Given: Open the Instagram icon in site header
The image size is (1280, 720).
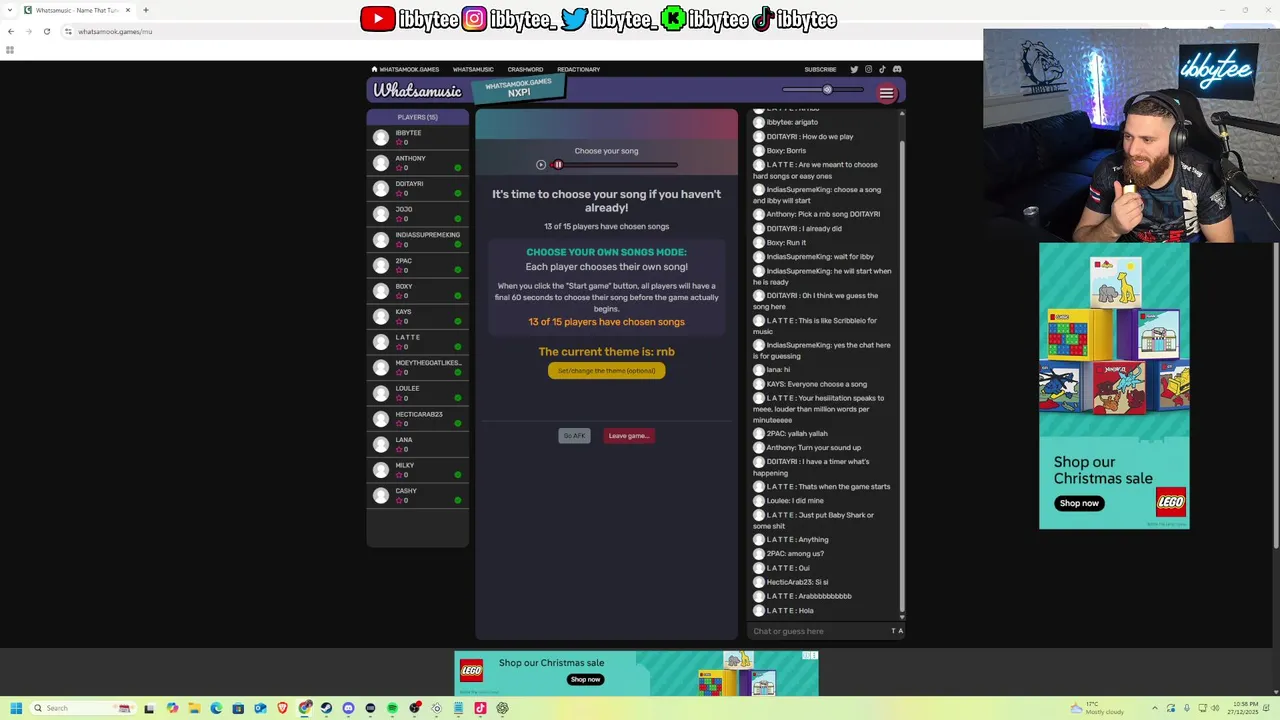Looking at the screenshot, I should 868,69.
